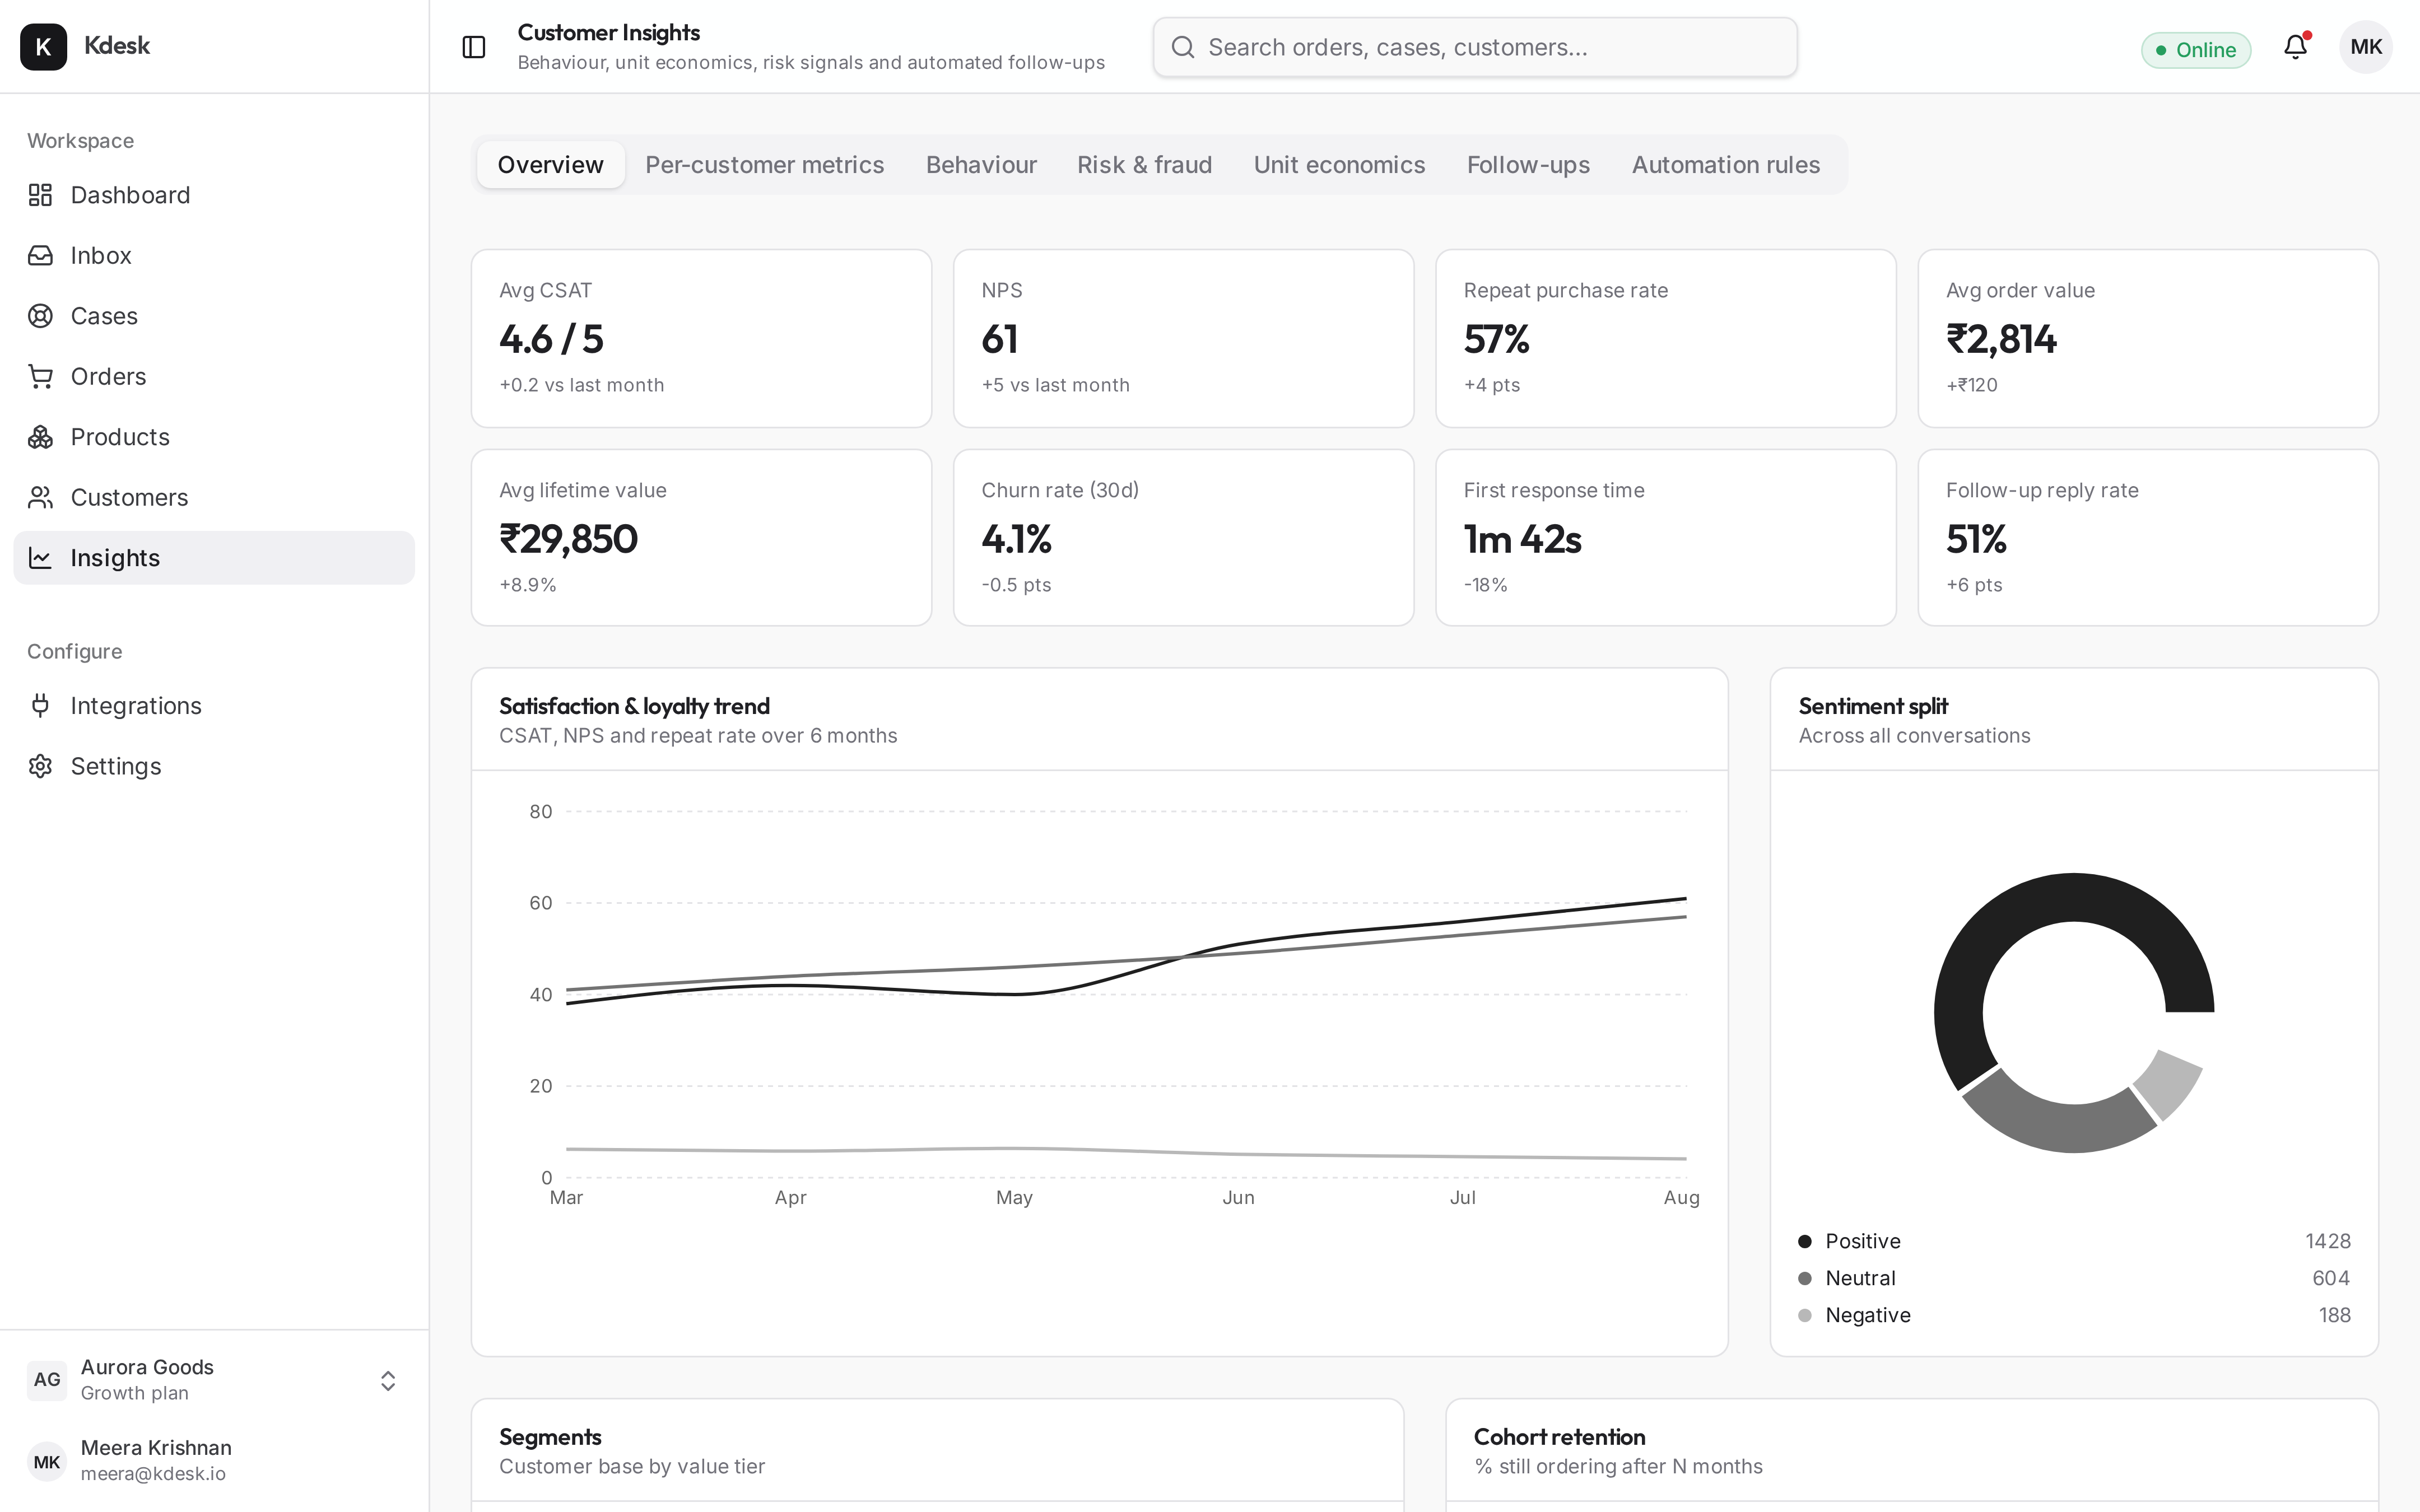The image size is (2420, 1512).
Task: Click the 1428 Positive count
Action: tap(2328, 1242)
